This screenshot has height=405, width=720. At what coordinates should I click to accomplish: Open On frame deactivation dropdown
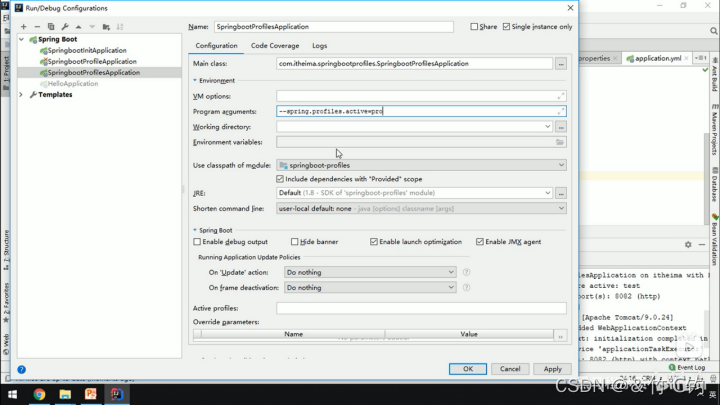pos(451,287)
